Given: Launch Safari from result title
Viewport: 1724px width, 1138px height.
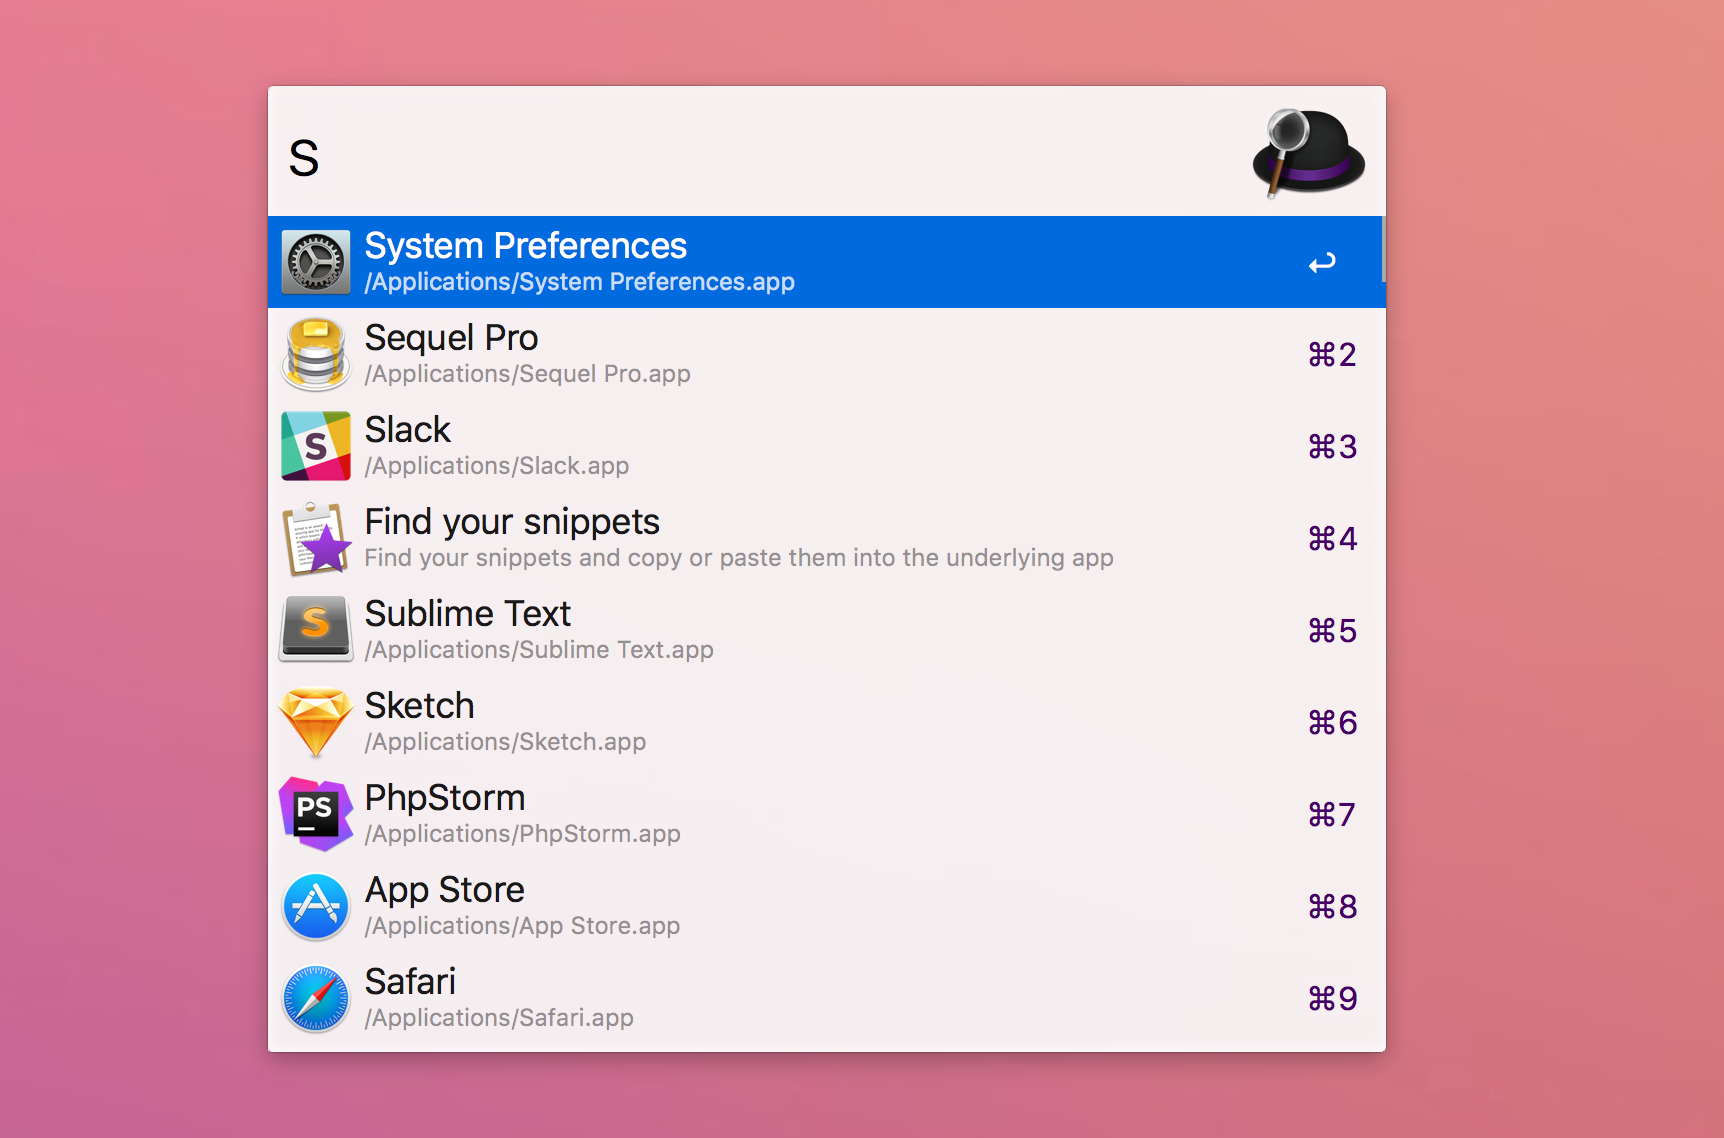Looking at the screenshot, I should coord(410,982).
